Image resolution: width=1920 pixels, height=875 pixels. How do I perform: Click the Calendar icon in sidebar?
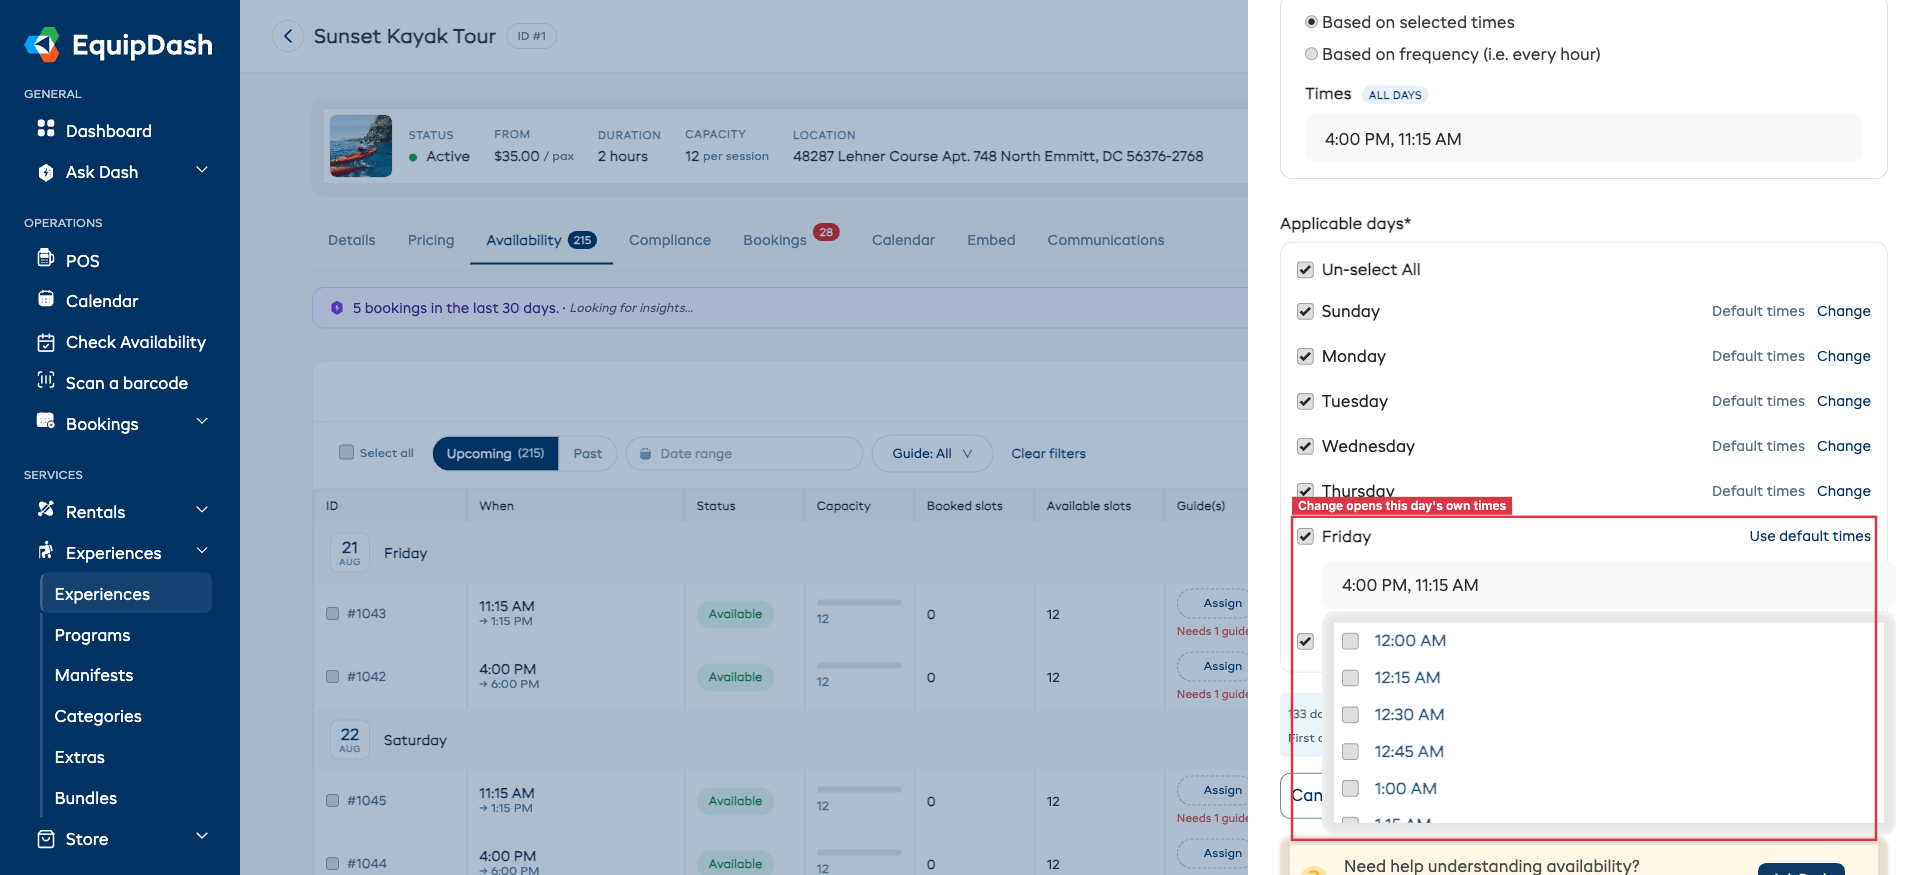pyautogui.click(x=46, y=300)
